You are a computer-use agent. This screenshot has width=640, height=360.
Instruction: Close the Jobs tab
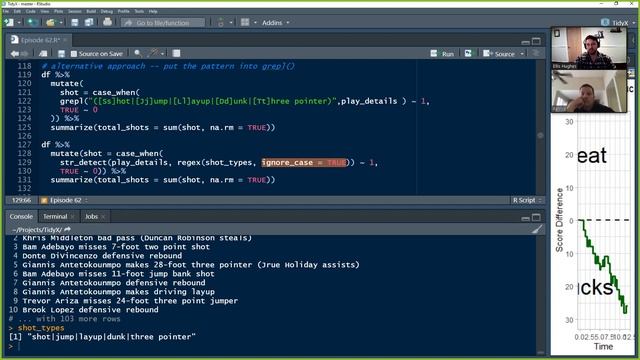point(103,217)
